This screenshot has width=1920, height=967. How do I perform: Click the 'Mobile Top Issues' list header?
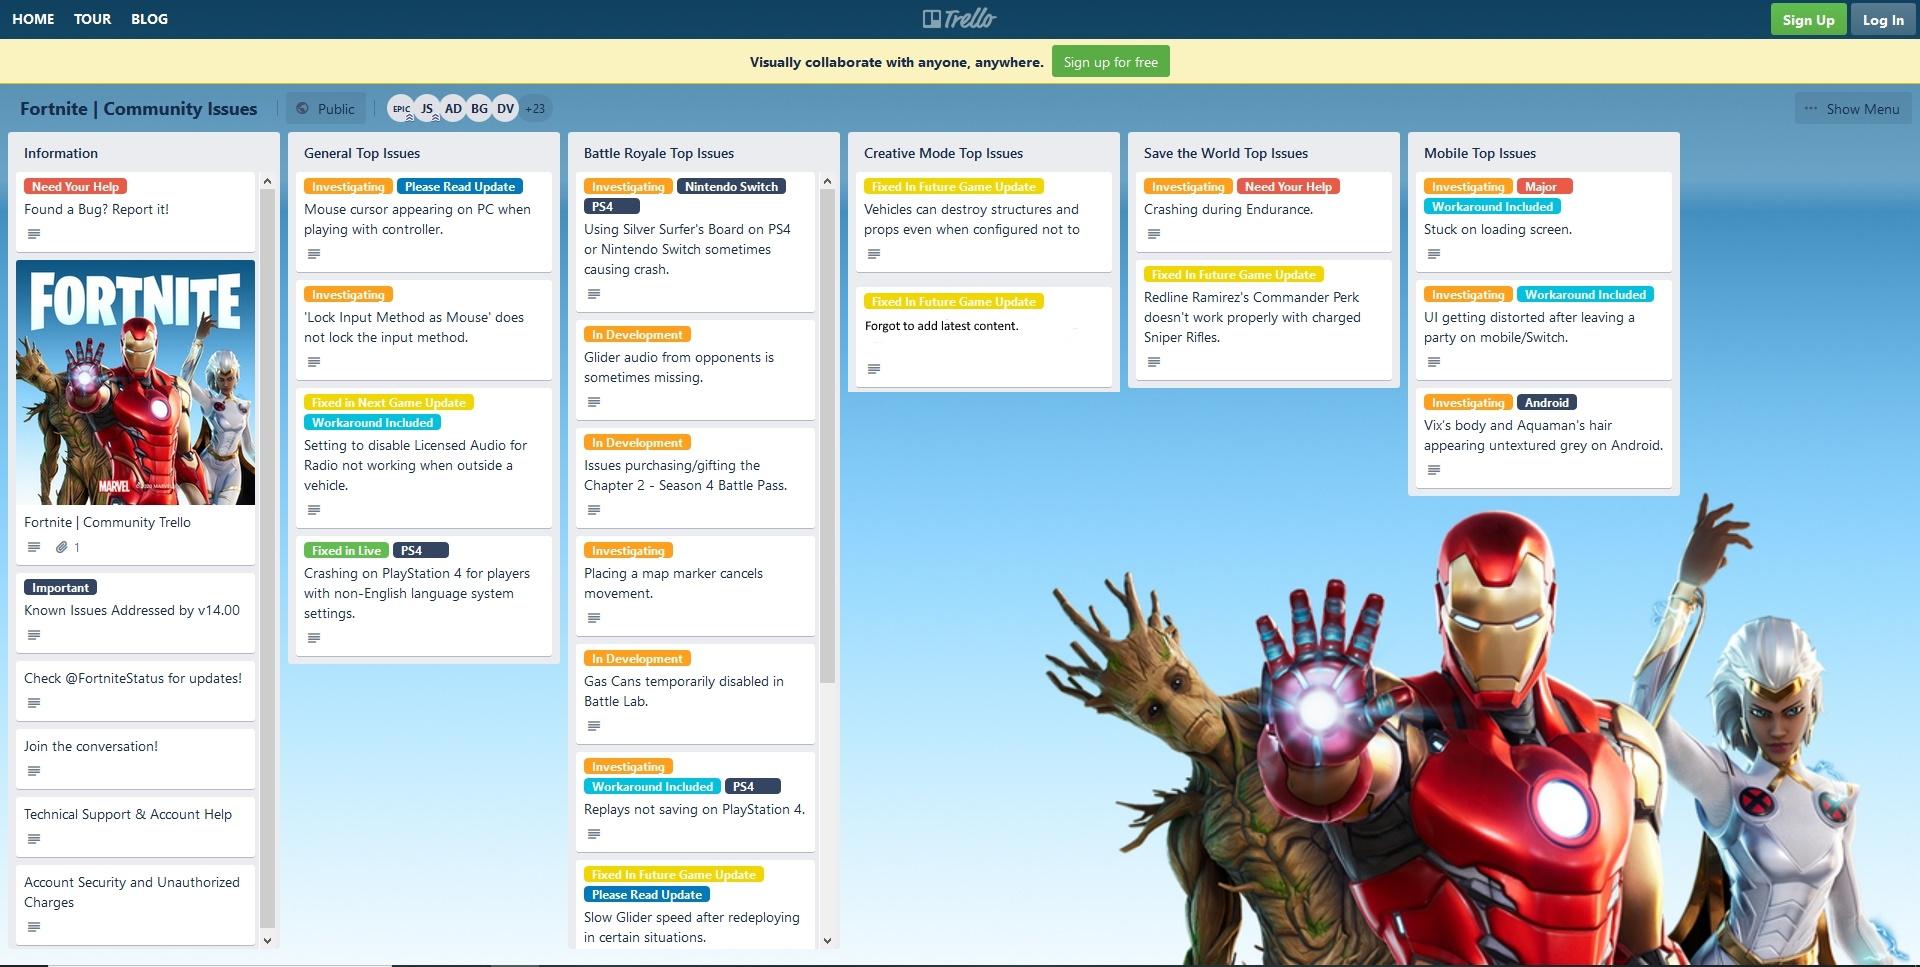tap(1480, 153)
